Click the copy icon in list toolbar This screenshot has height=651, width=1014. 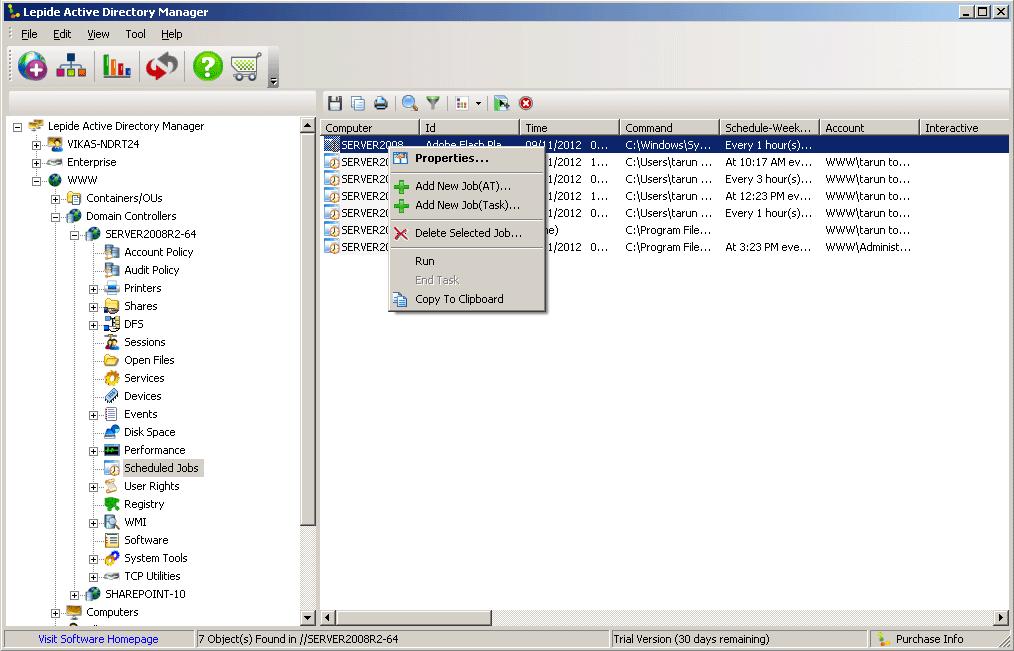[x=358, y=103]
